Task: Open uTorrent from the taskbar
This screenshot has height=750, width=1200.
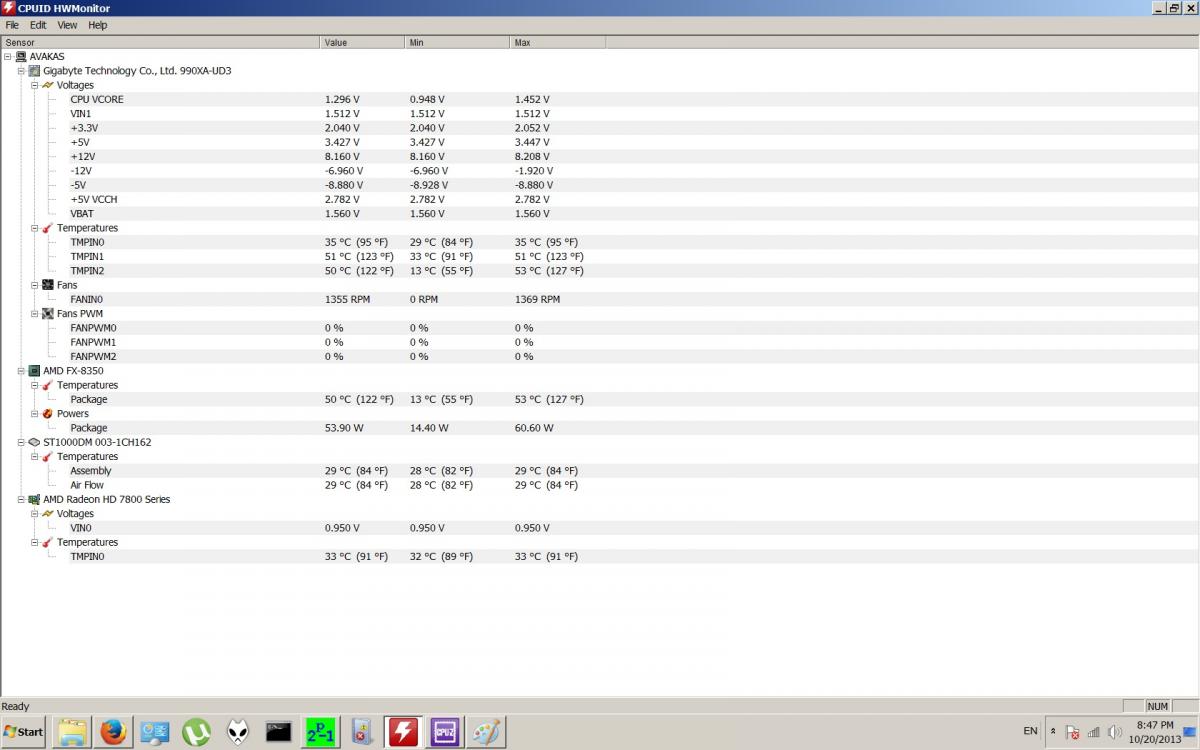Action: (x=196, y=732)
